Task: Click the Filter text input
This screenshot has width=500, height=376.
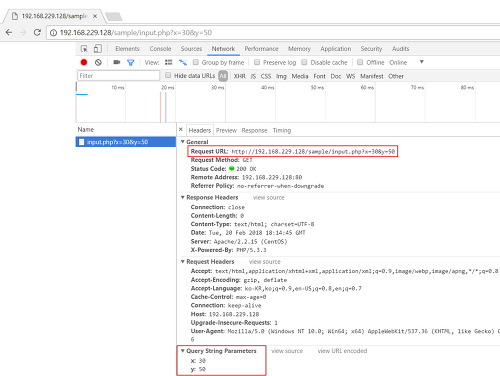Action: 118,76
